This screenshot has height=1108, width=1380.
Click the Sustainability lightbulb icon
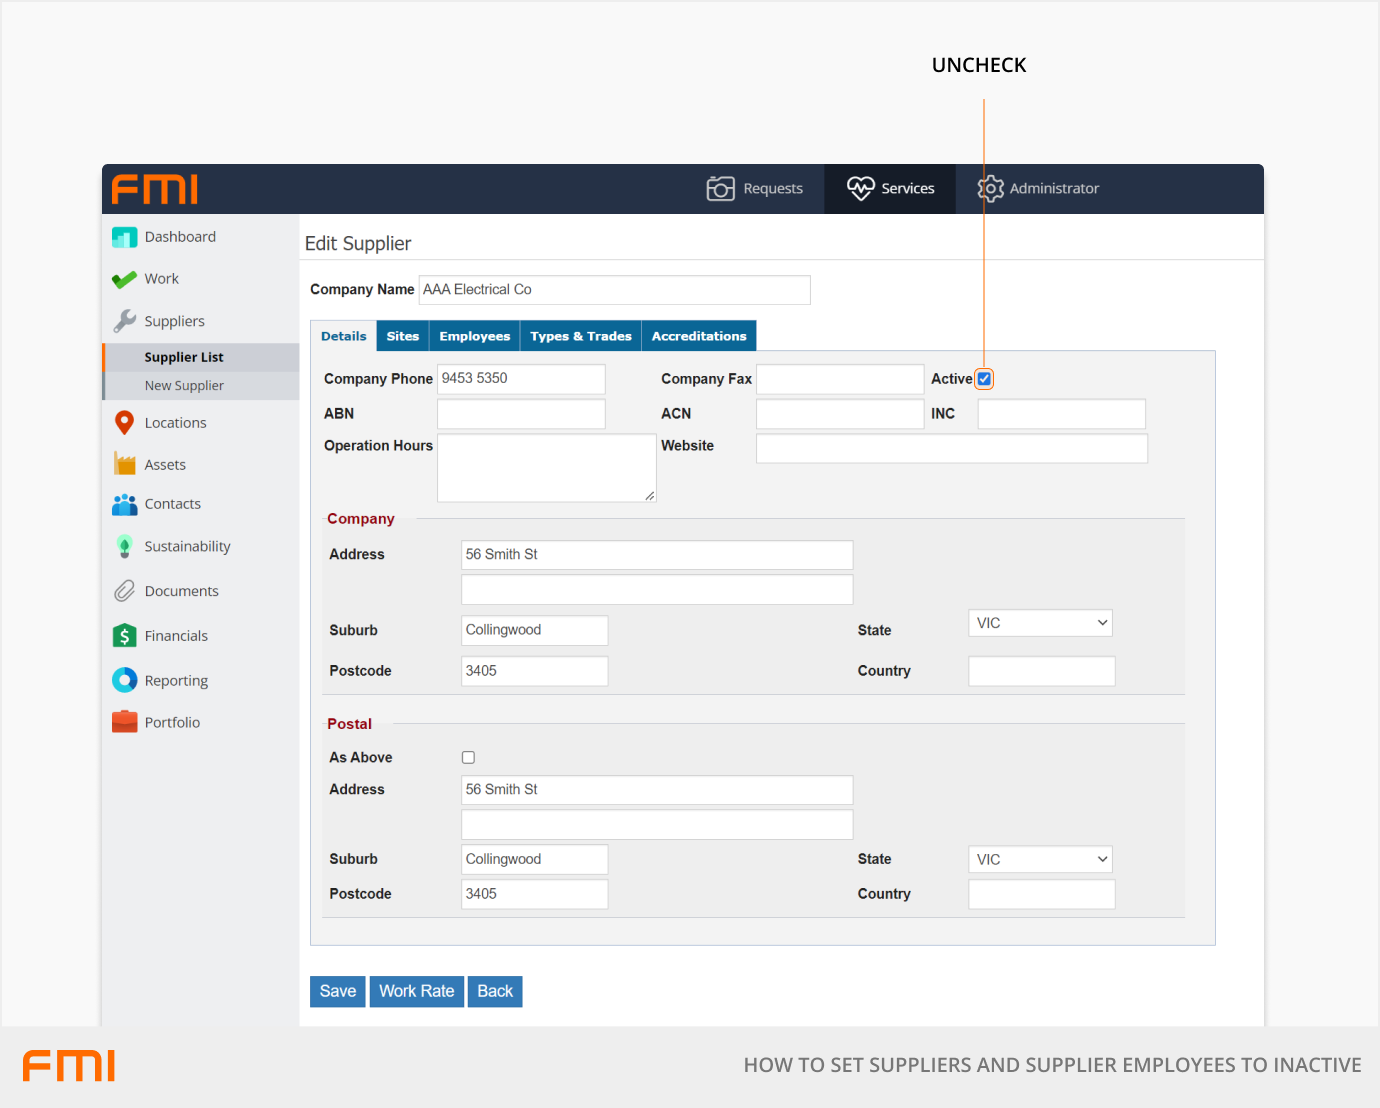pos(124,546)
